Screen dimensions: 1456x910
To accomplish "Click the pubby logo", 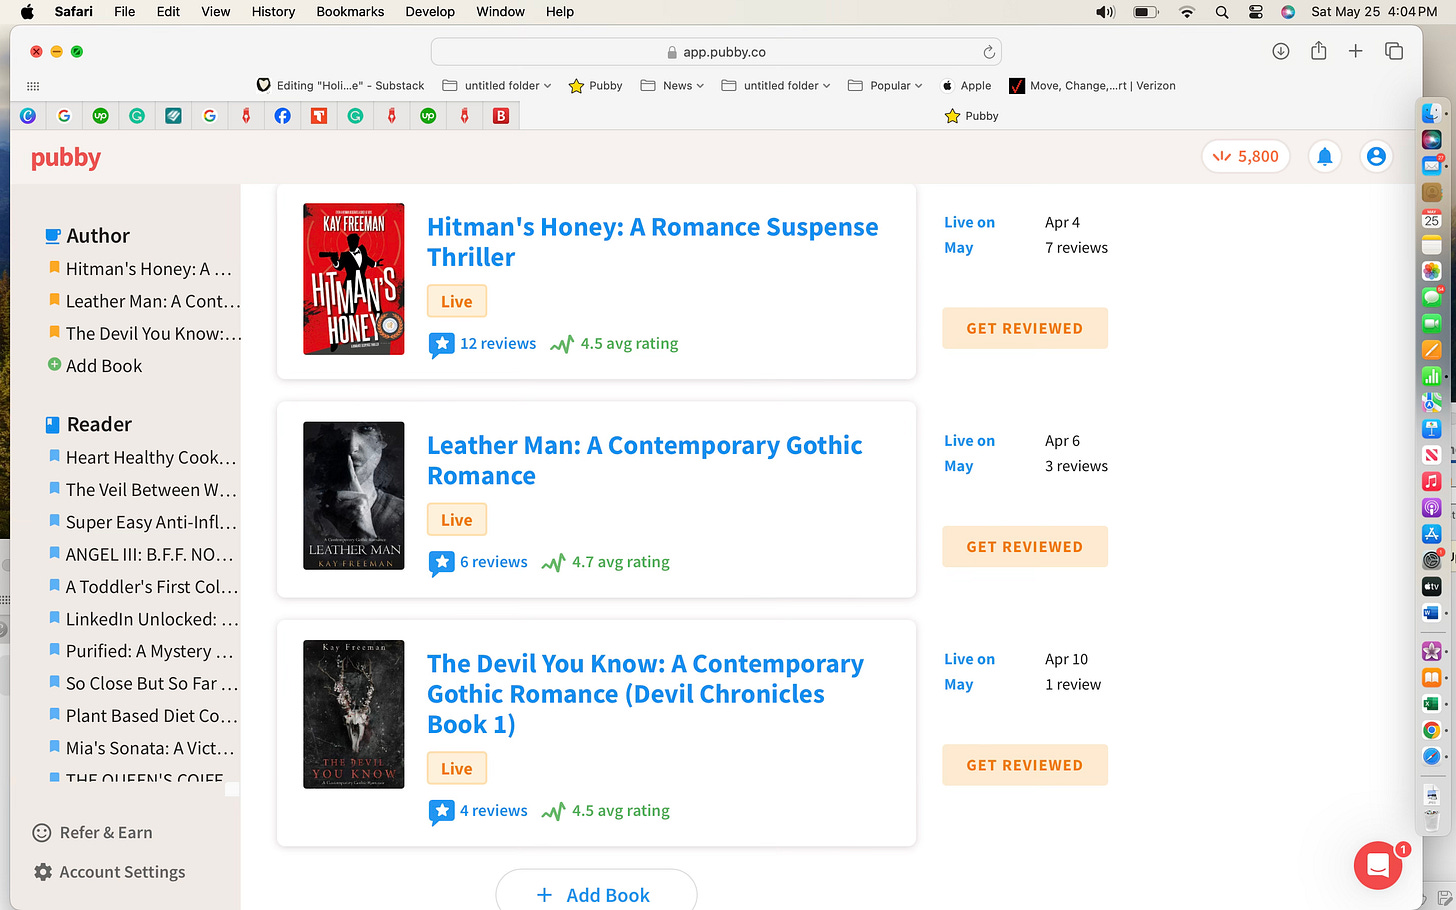I will [66, 158].
